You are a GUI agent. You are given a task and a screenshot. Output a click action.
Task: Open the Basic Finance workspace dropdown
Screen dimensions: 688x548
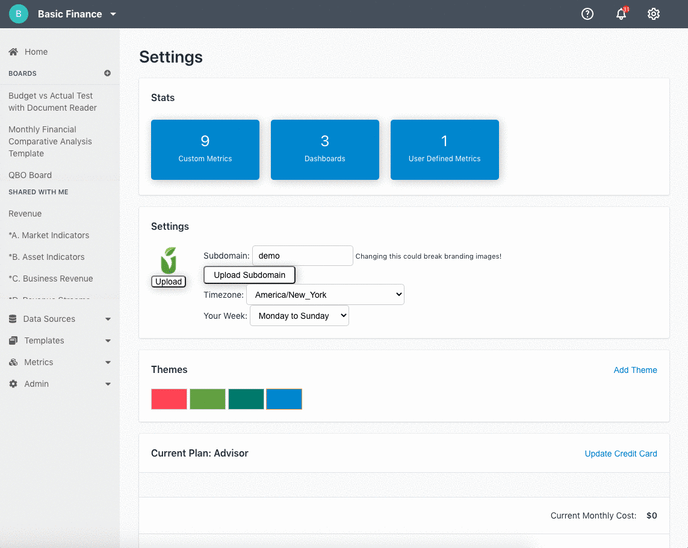click(x=113, y=14)
